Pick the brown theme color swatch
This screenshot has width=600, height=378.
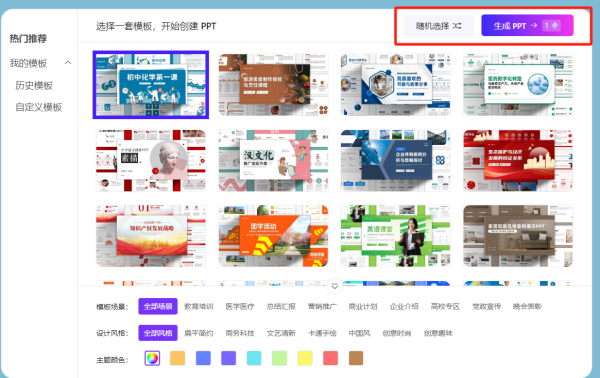click(356, 358)
